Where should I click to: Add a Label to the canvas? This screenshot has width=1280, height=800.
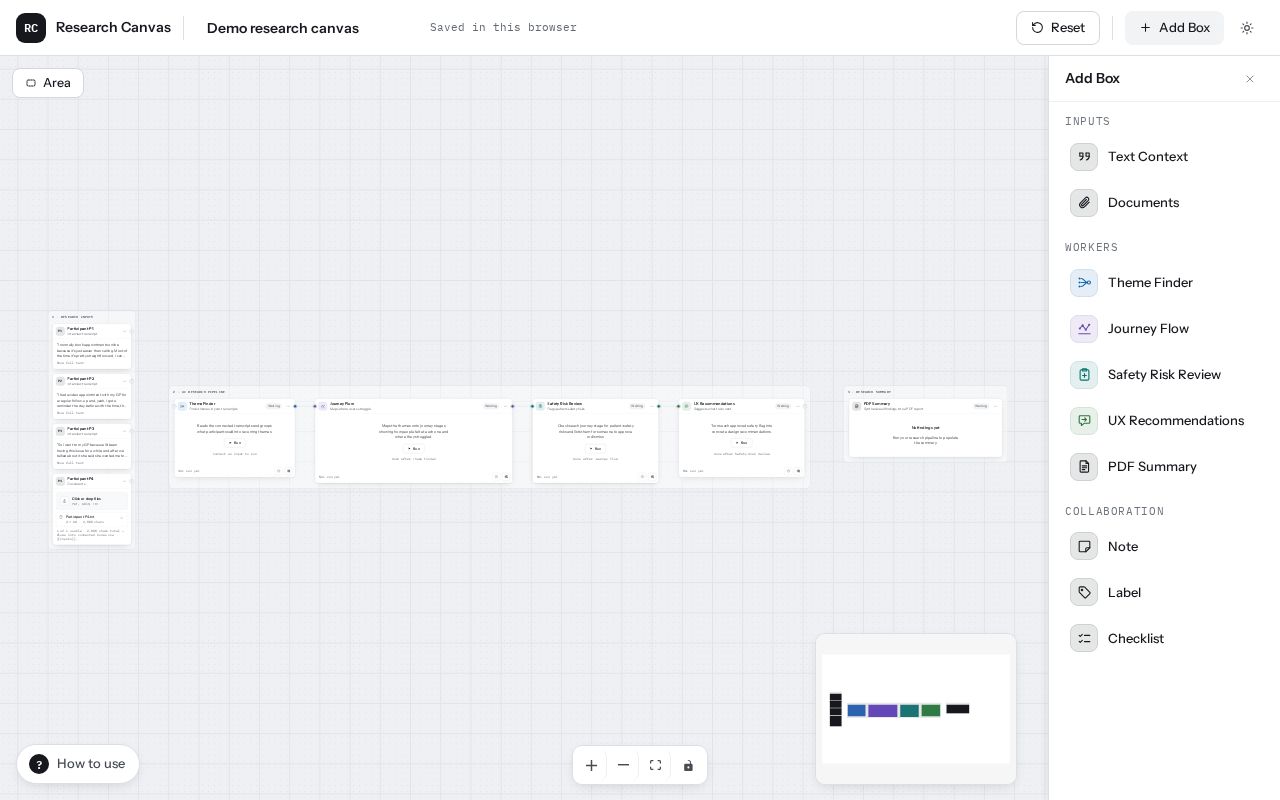[1164, 593]
